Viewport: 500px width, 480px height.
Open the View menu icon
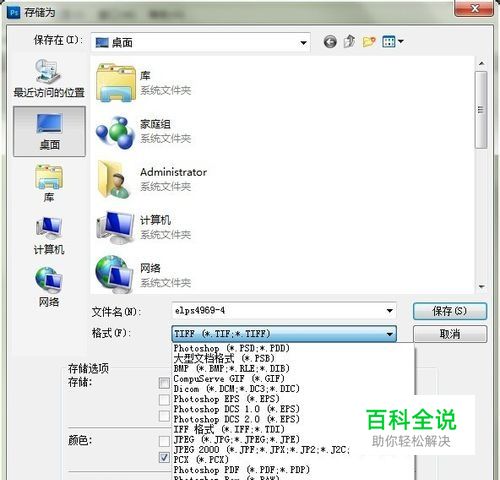coord(389,42)
